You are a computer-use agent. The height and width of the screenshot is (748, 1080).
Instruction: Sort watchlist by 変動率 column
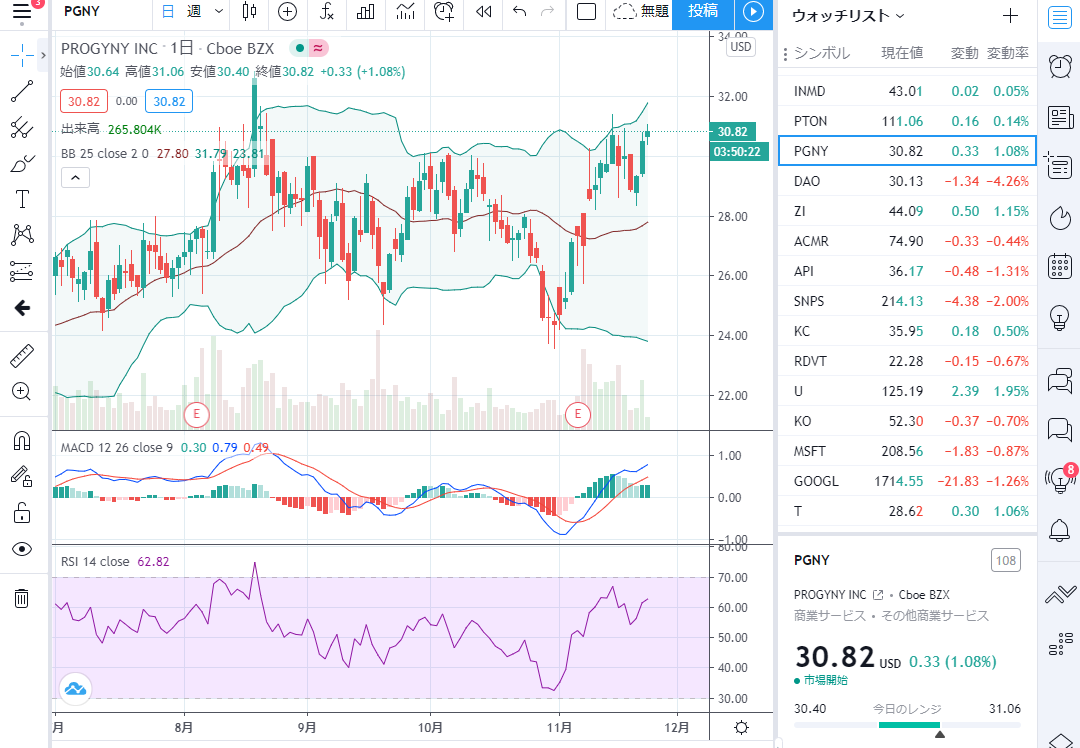click(x=1008, y=53)
